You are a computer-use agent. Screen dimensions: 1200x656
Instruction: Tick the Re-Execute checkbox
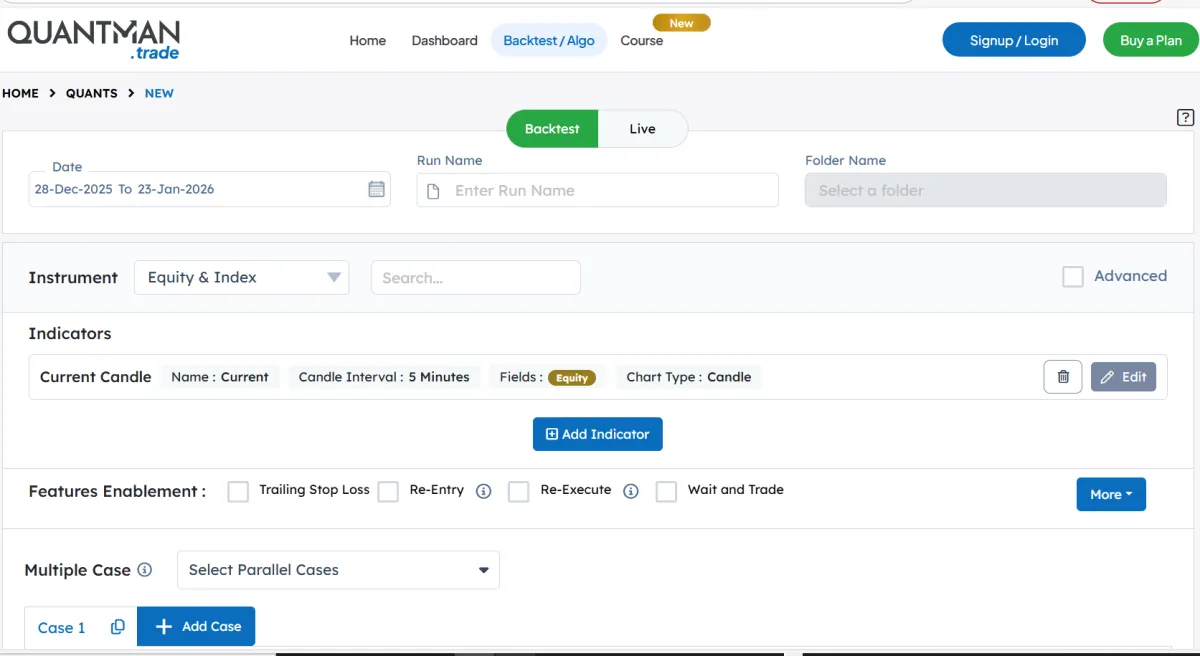(x=518, y=491)
